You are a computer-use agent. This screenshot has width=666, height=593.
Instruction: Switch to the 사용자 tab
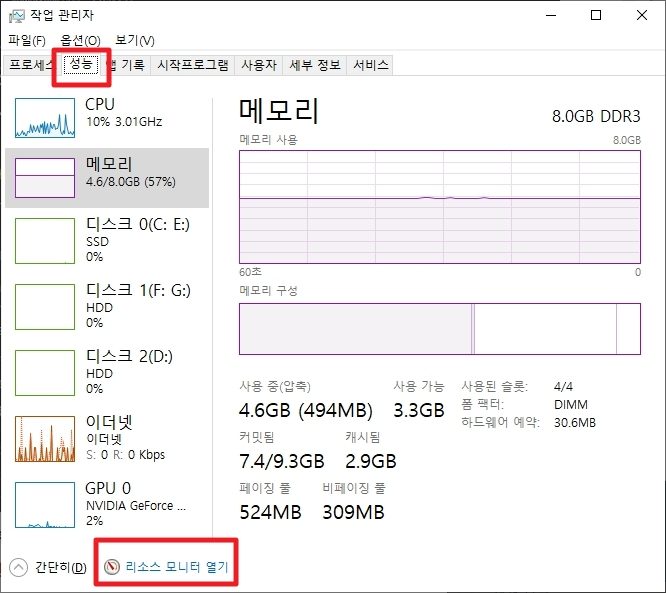click(x=259, y=65)
